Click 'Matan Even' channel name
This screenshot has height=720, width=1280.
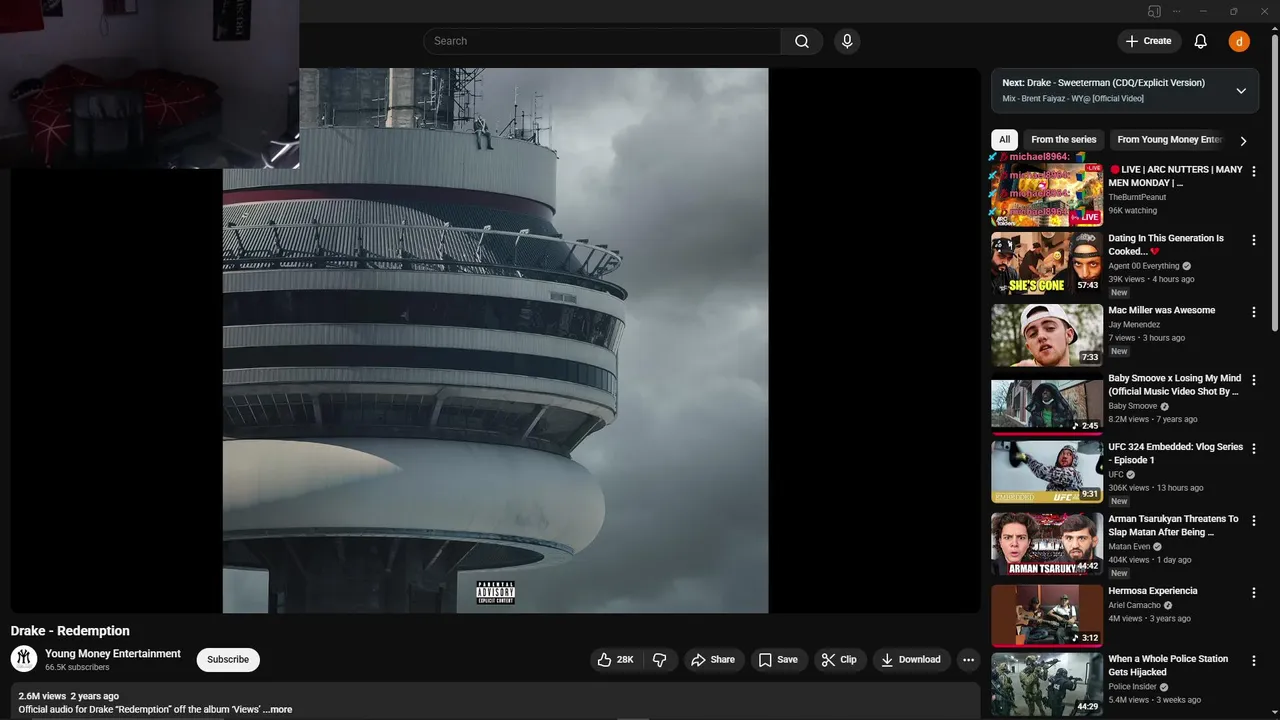click(x=1129, y=547)
